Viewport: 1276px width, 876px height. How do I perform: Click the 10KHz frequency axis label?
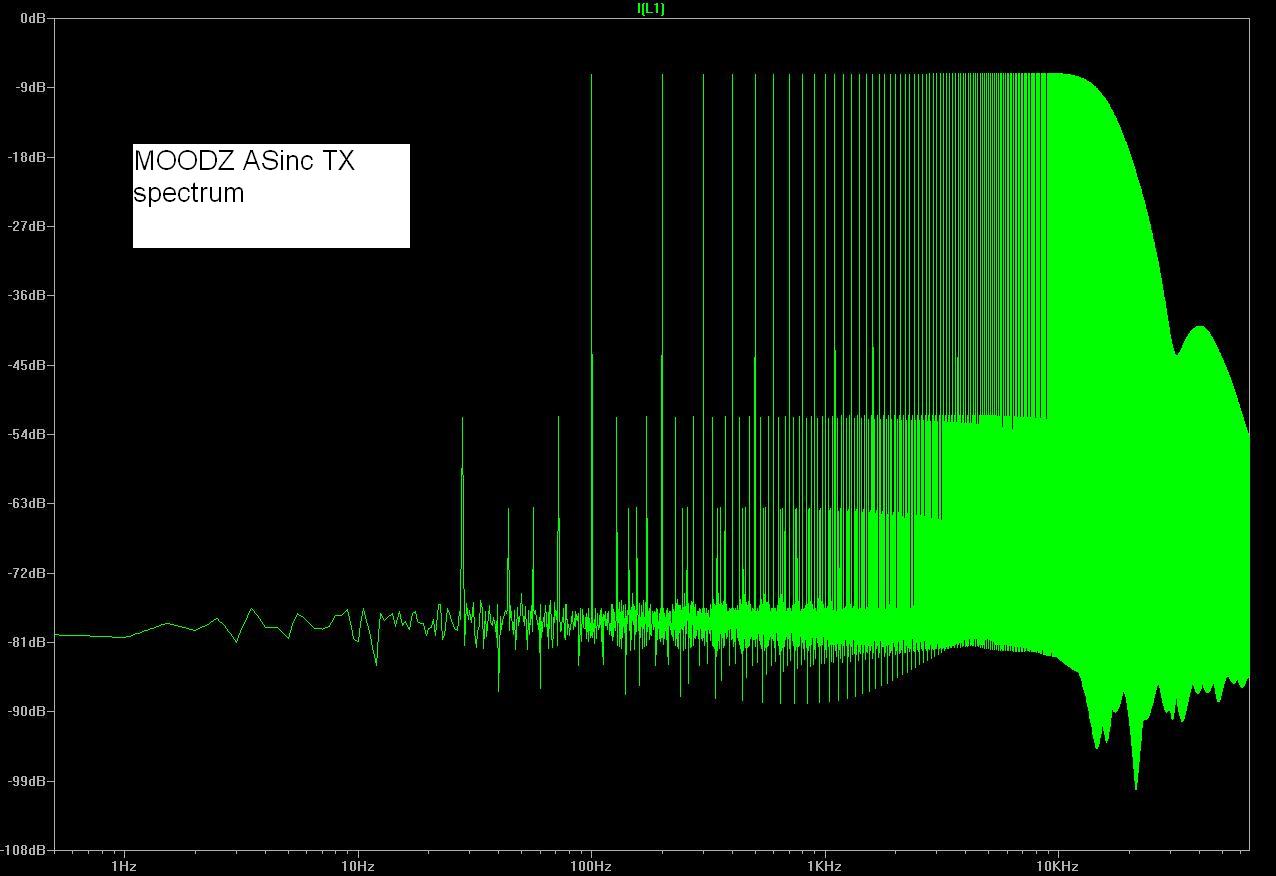tap(1057, 866)
